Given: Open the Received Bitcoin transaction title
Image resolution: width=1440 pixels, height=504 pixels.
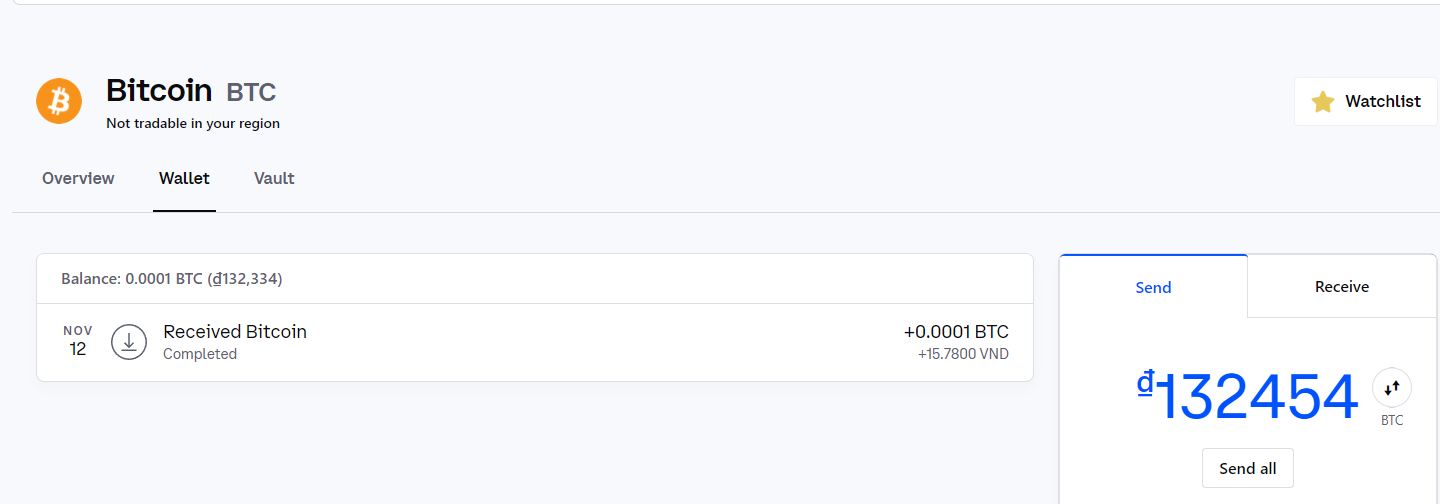Looking at the screenshot, I should coord(235,331).
